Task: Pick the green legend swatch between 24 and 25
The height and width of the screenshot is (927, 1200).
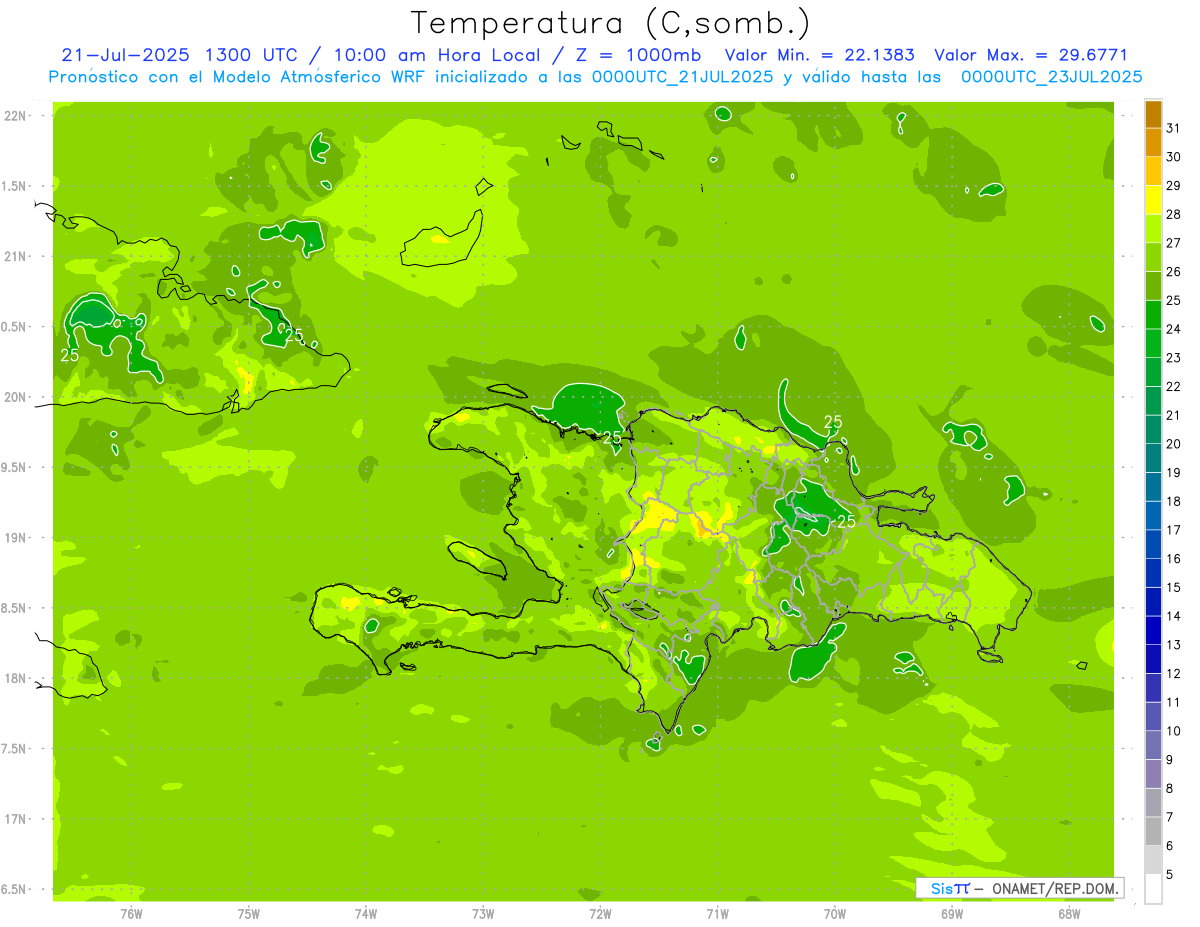Action: 1153,315
